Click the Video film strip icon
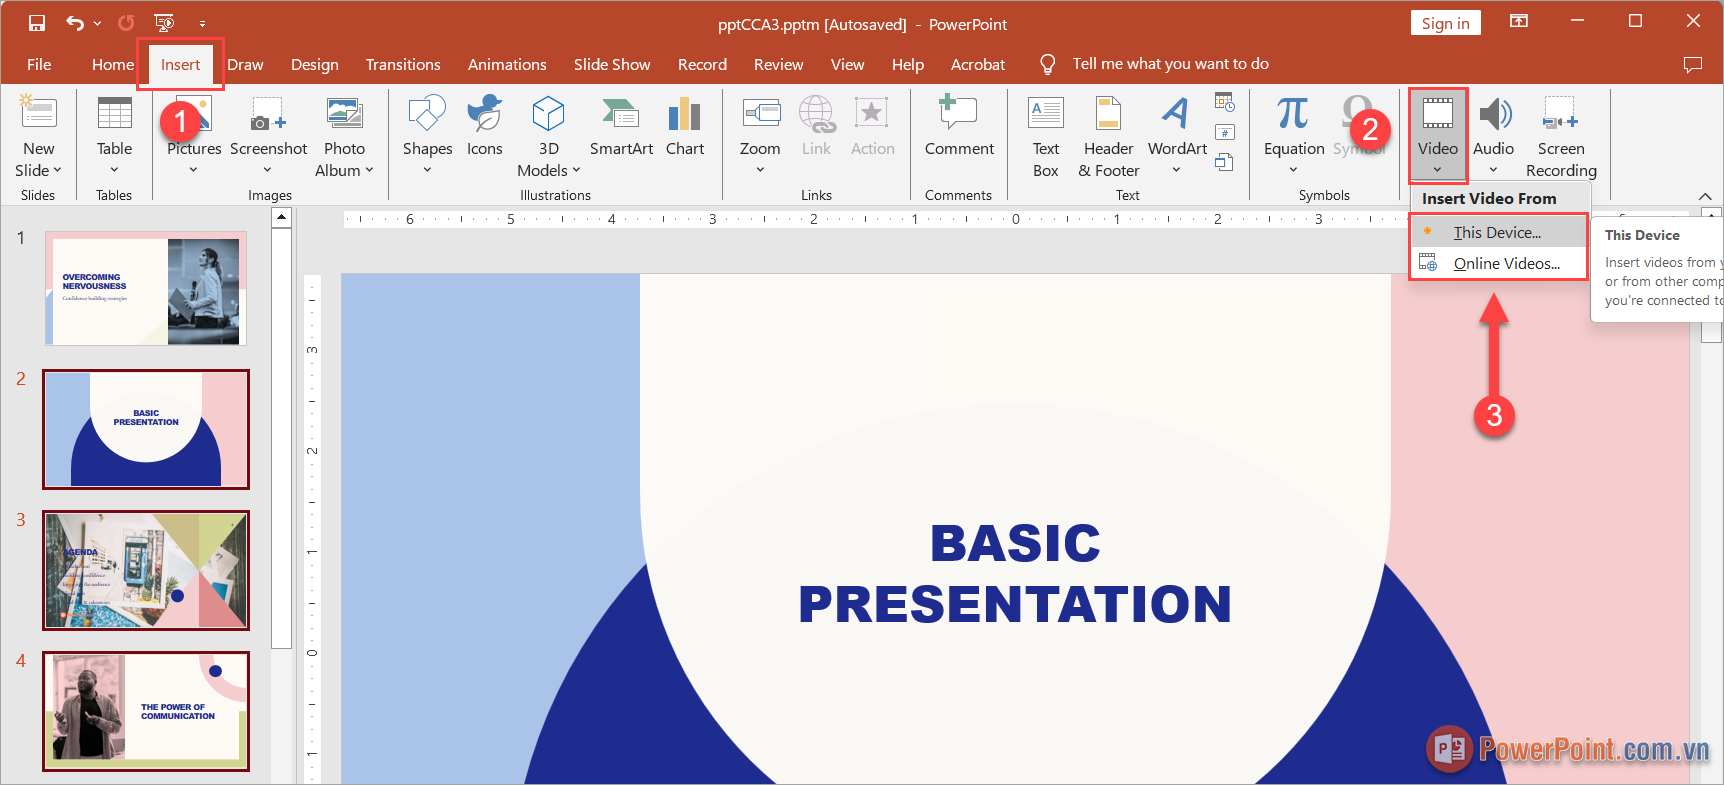This screenshot has height=785, width=1724. tap(1438, 113)
